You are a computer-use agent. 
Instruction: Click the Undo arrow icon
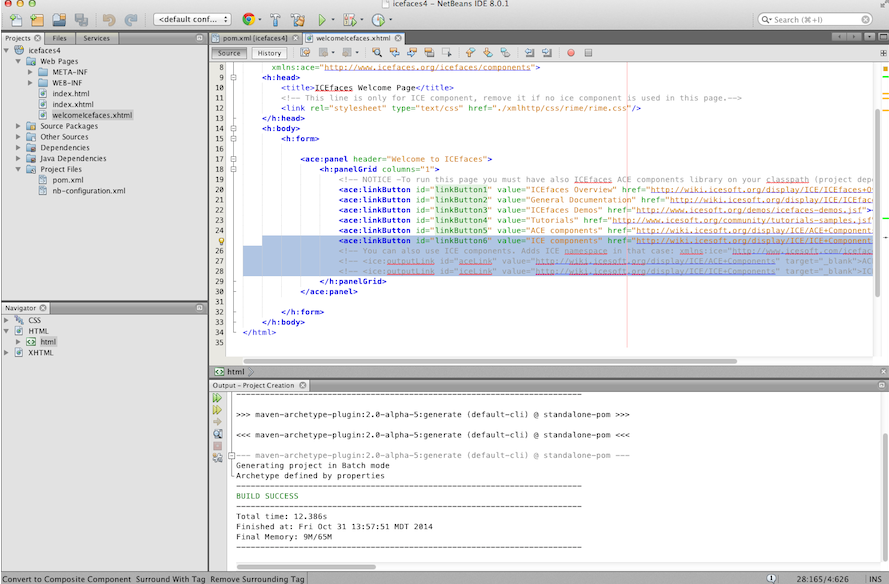pyautogui.click(x=108, y=19)
